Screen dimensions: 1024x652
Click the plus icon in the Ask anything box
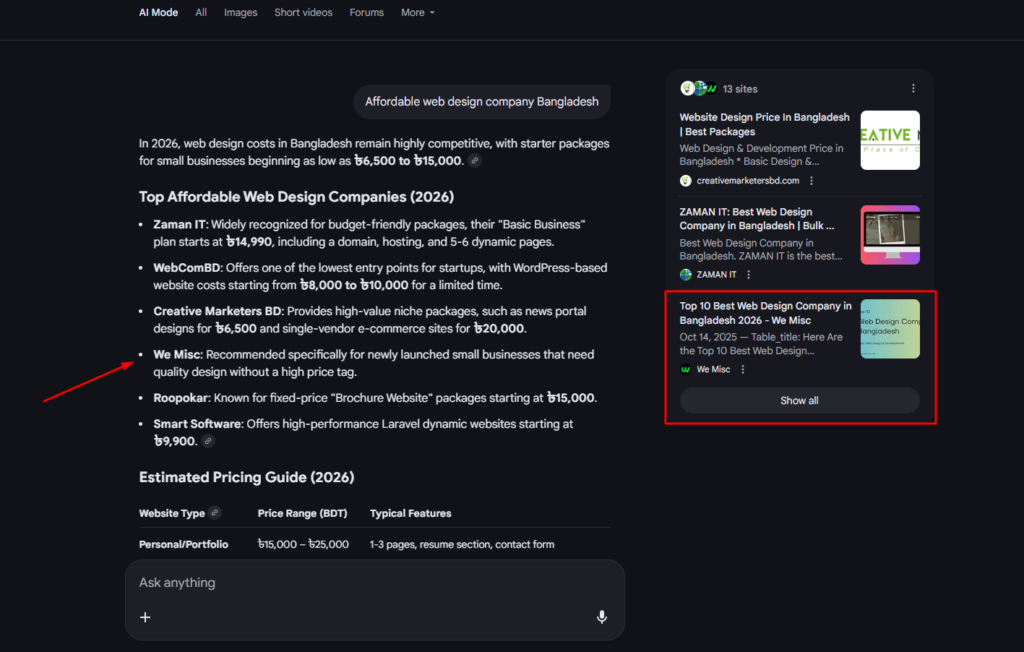[145, 617]
